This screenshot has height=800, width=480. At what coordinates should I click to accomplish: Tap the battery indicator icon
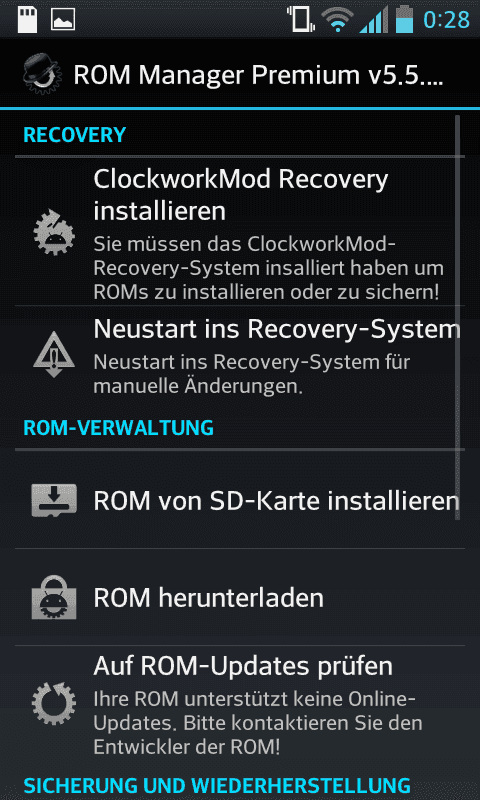tap(404, 19)
